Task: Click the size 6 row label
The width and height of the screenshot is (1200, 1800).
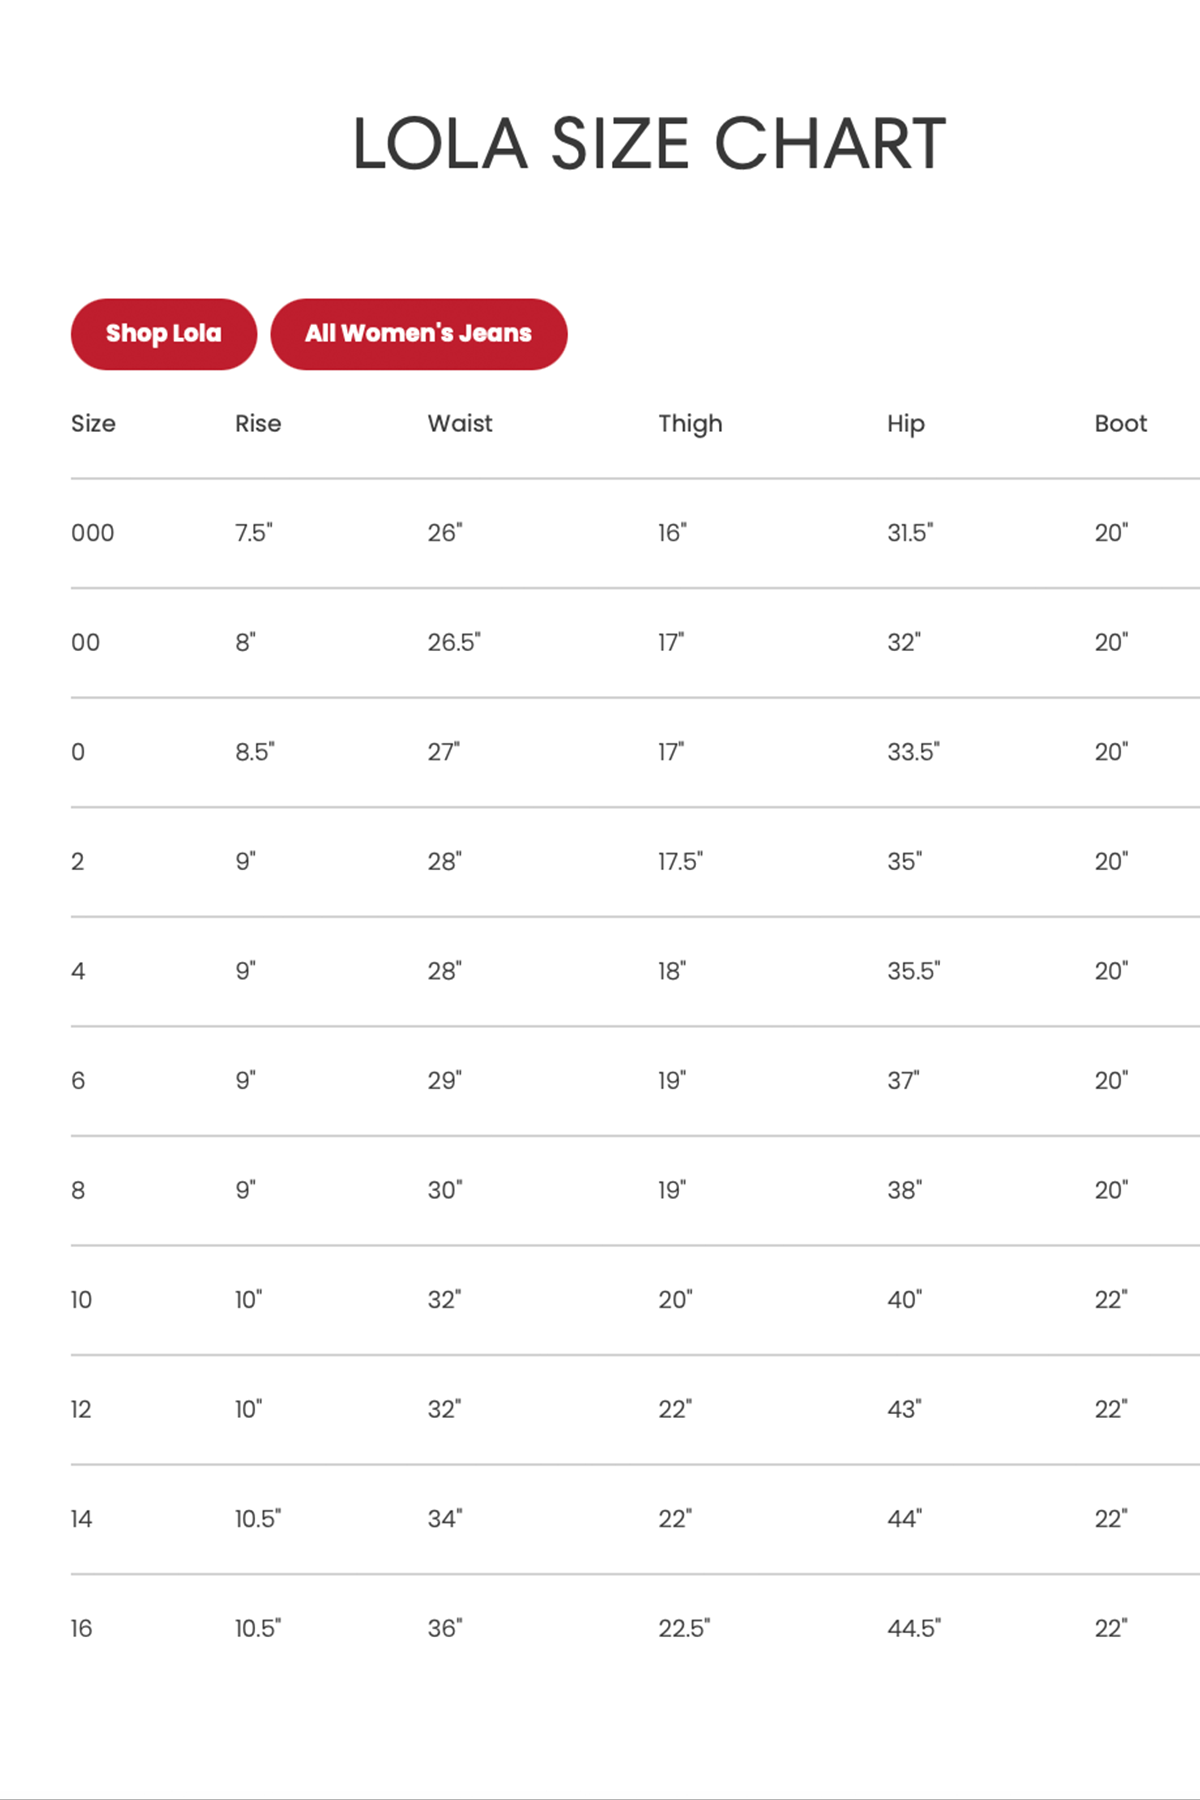Action: (78, 1081)
